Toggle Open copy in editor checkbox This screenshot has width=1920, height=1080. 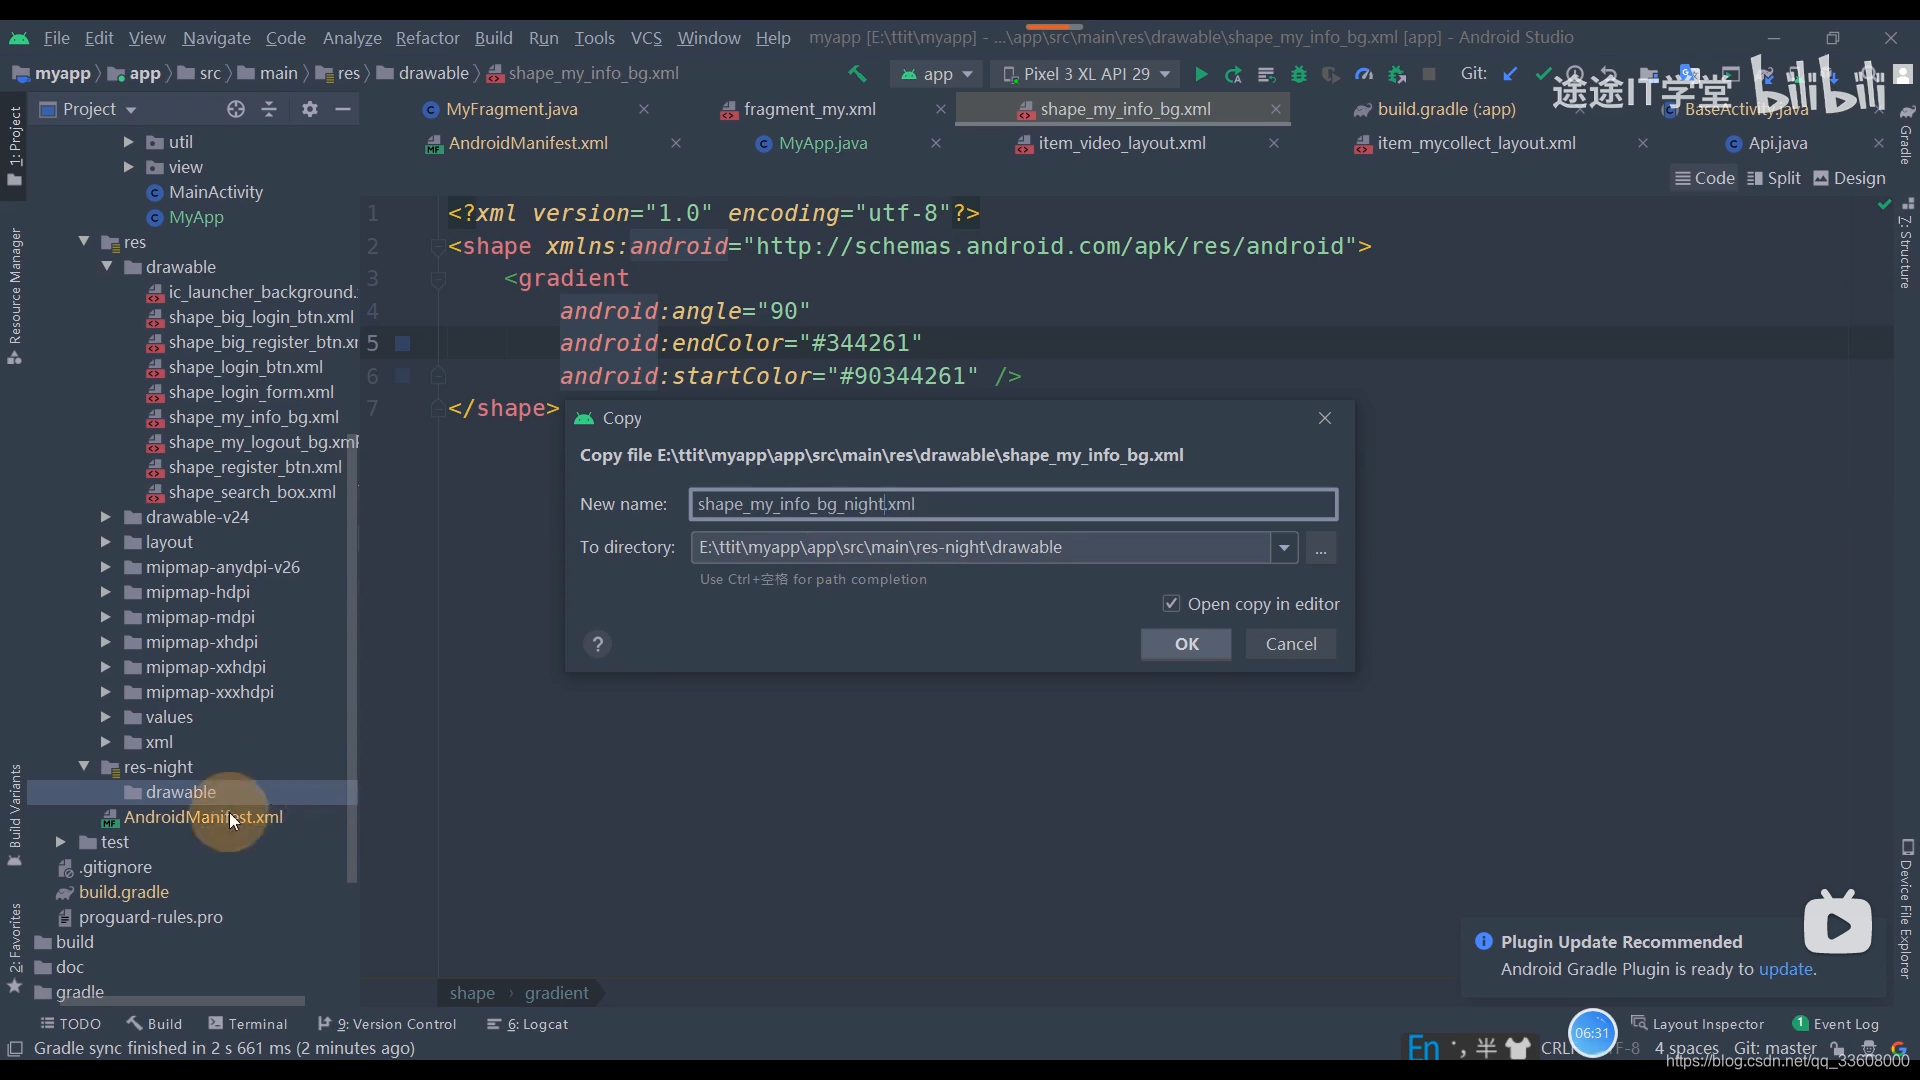[x=1171, y=604]
